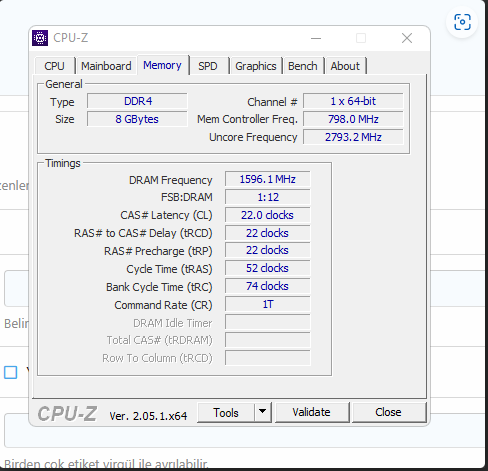Click the screenshot capture icon in the corner
The height and width of the screenshot is (471, 488).
pos(462,22)
